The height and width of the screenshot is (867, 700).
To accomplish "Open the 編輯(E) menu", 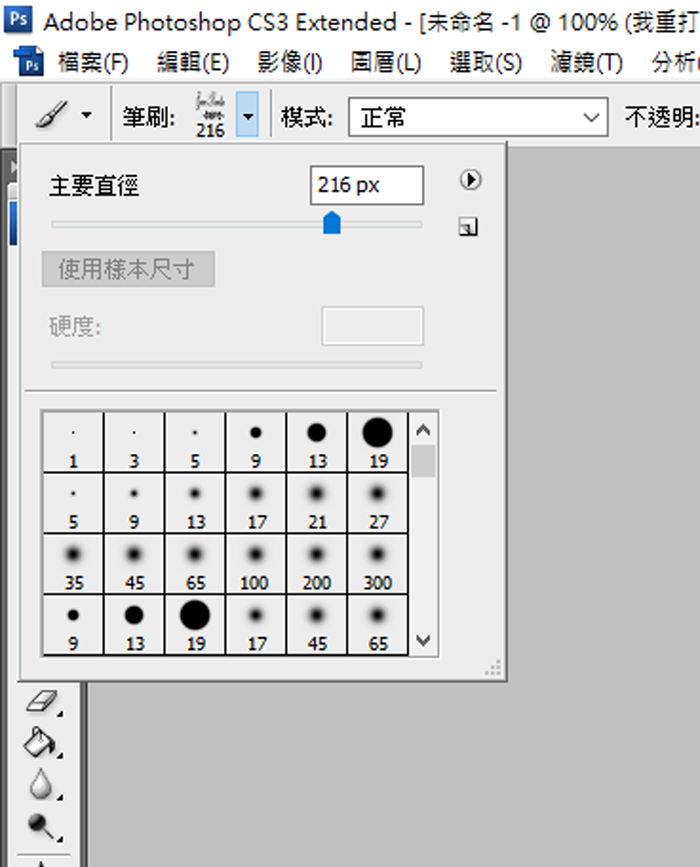I will (193, 62).
